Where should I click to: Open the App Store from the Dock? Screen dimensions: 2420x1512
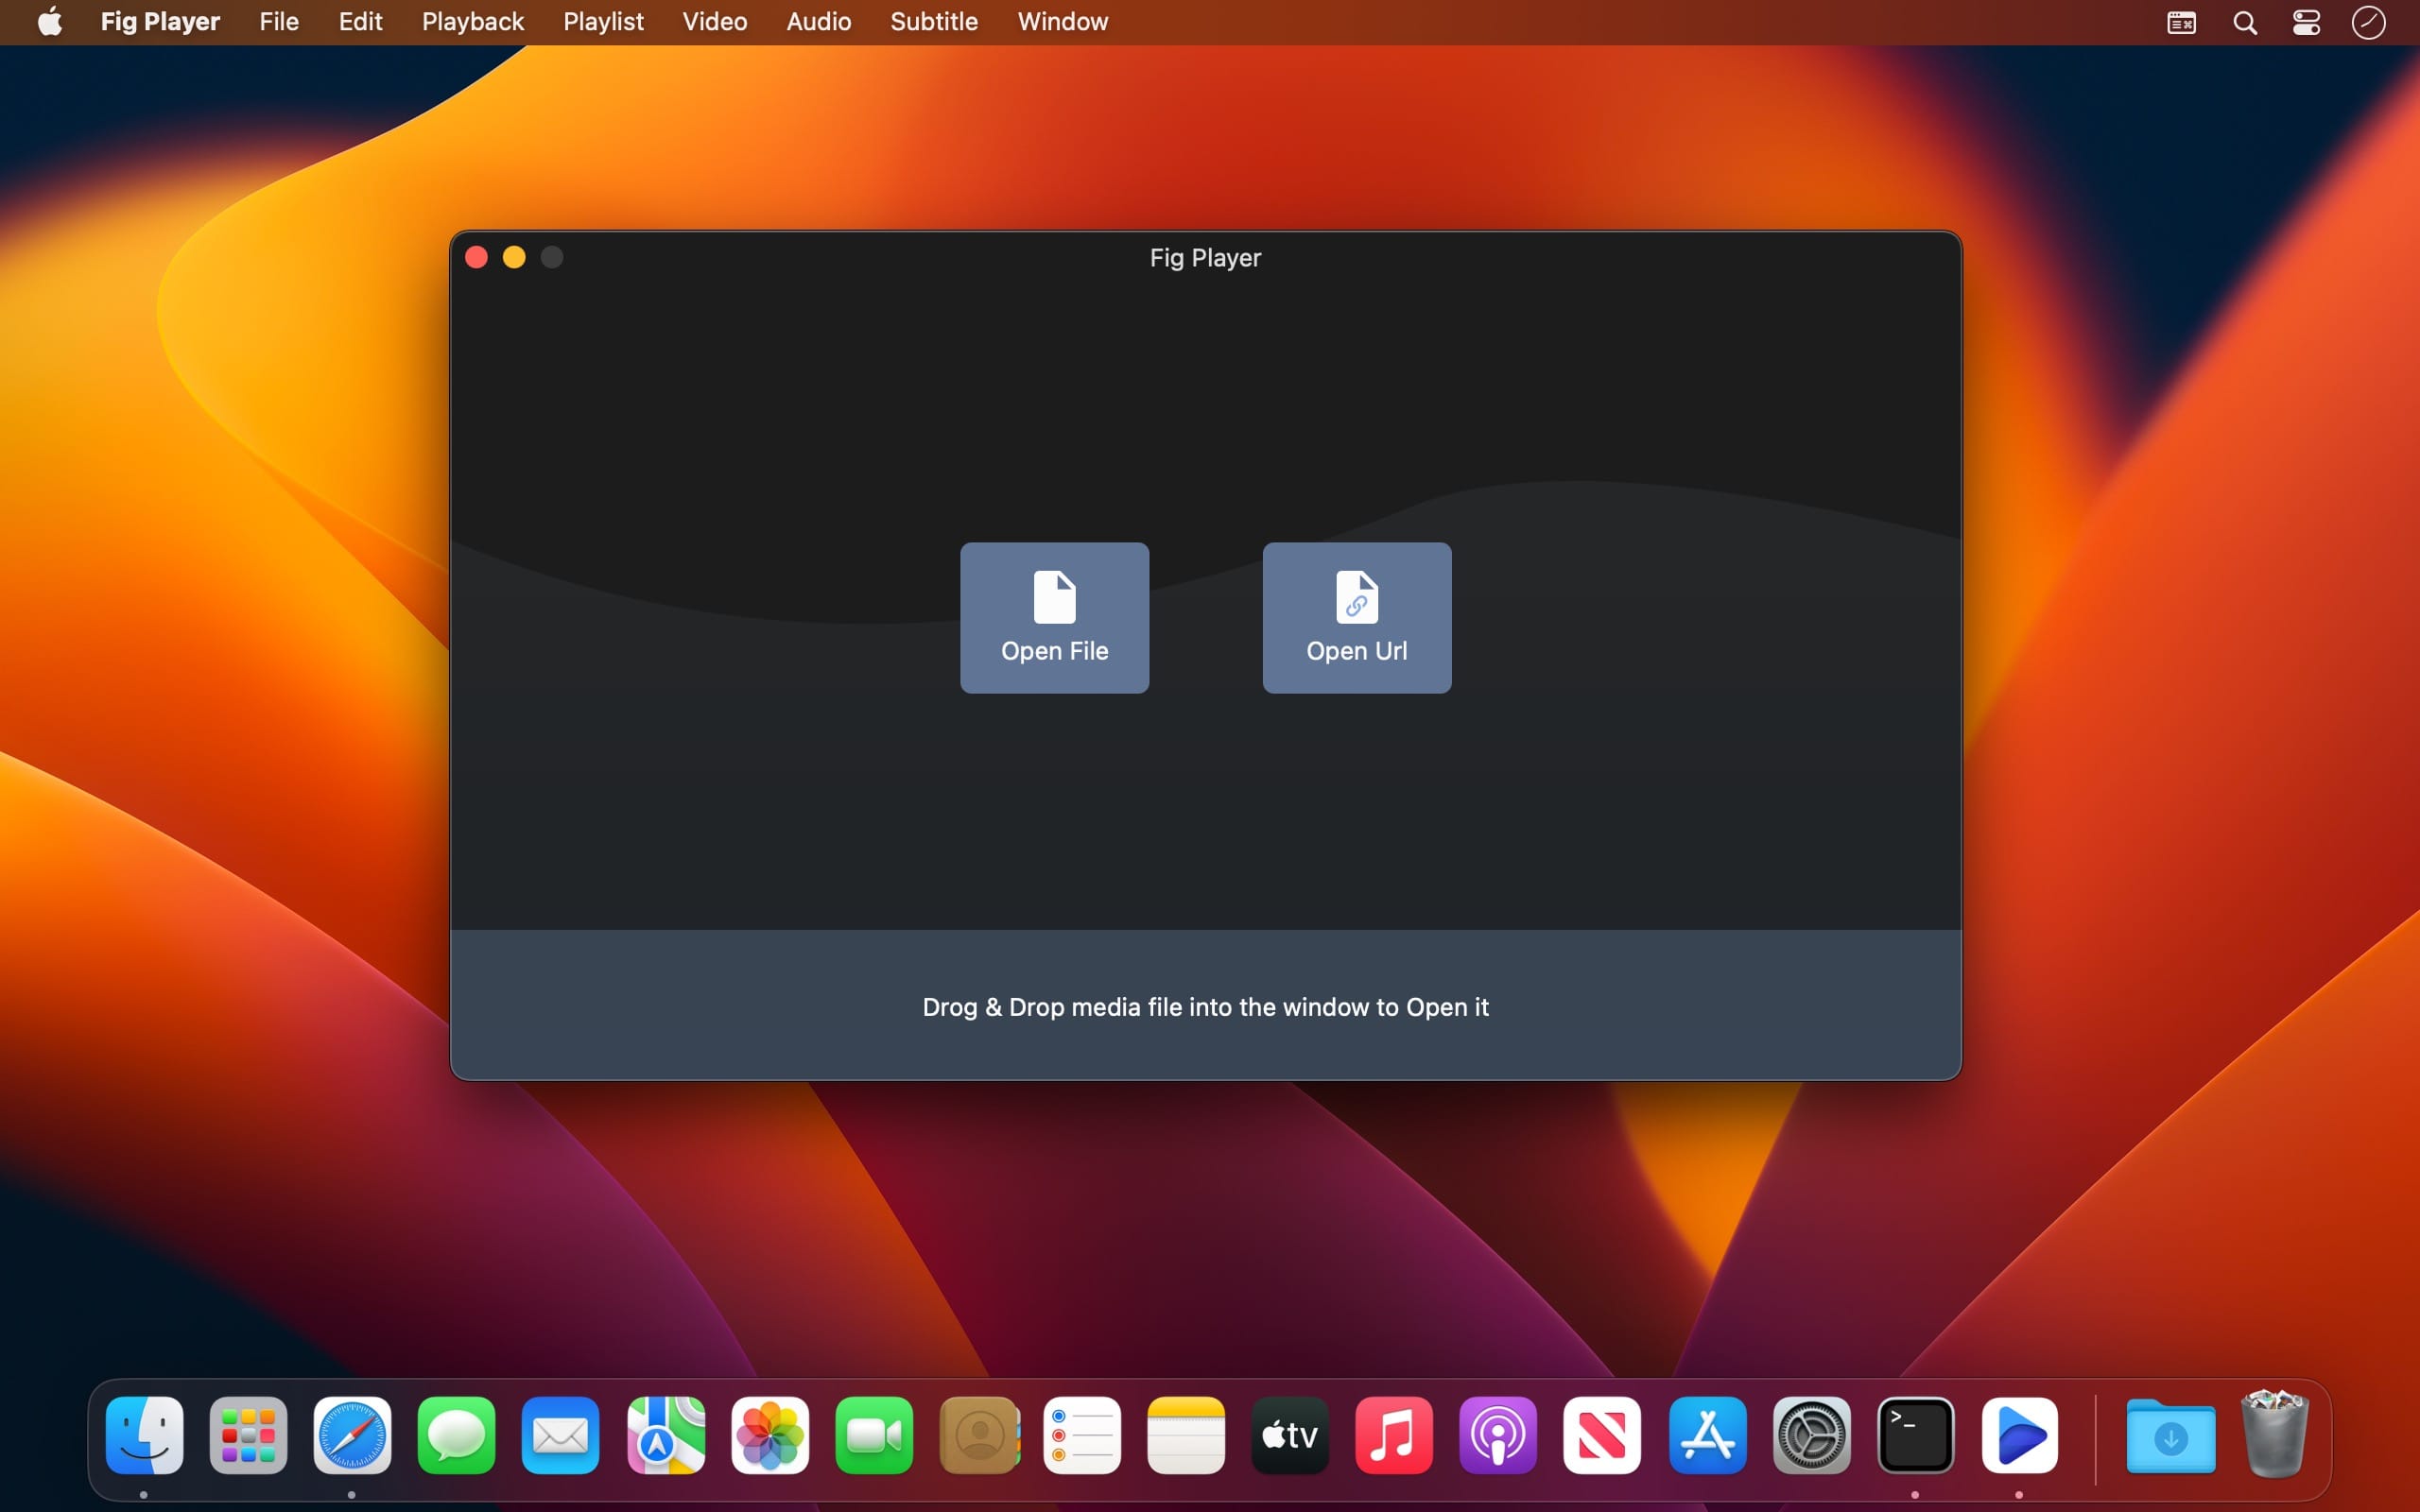click(1708, 1435)
